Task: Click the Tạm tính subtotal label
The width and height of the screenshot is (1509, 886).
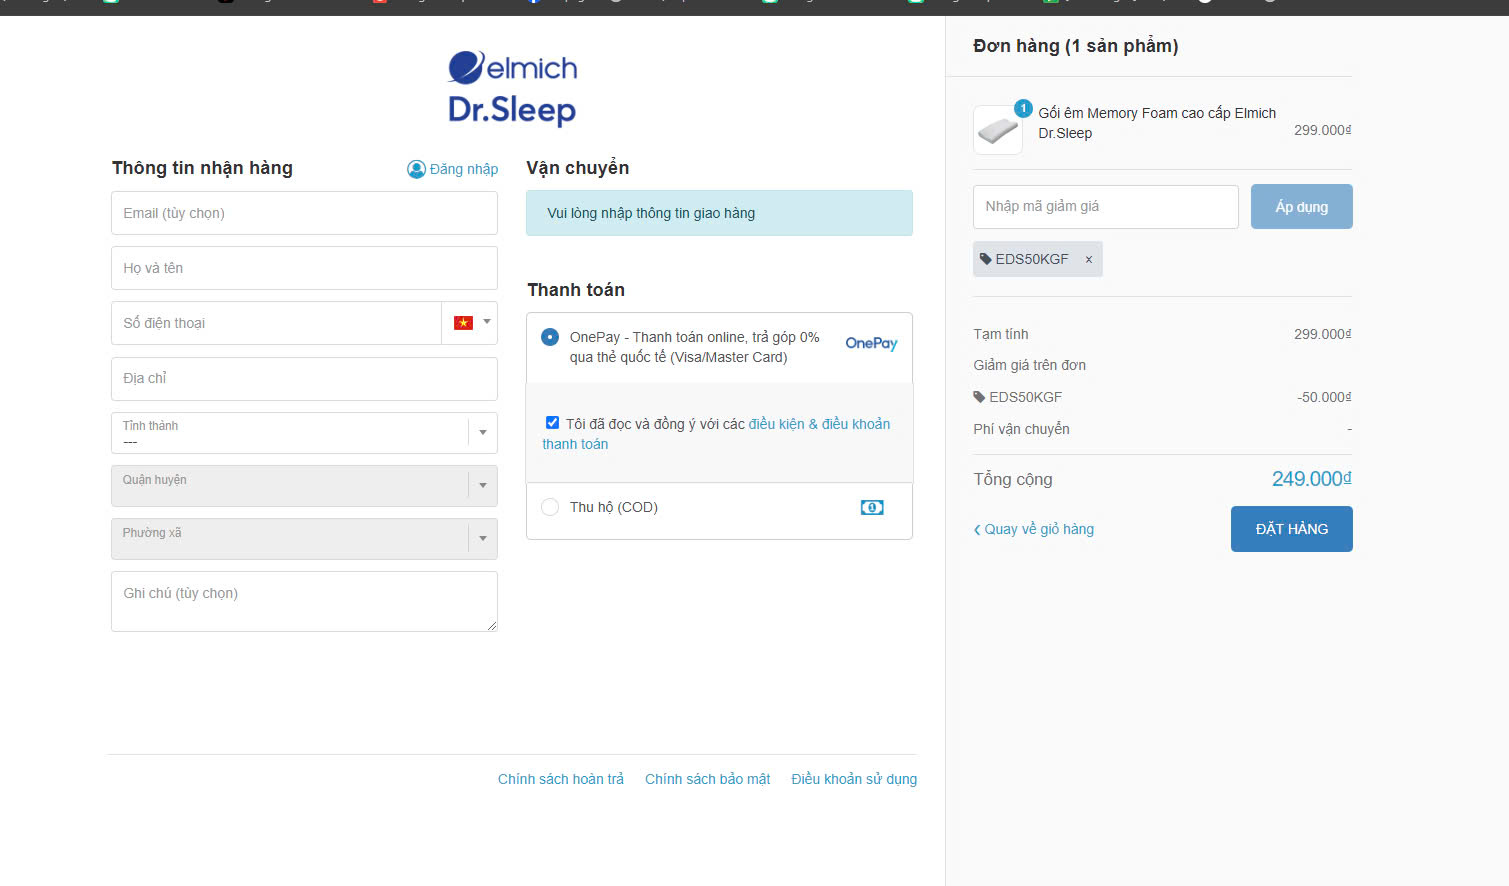Action: coord(1001,334)
